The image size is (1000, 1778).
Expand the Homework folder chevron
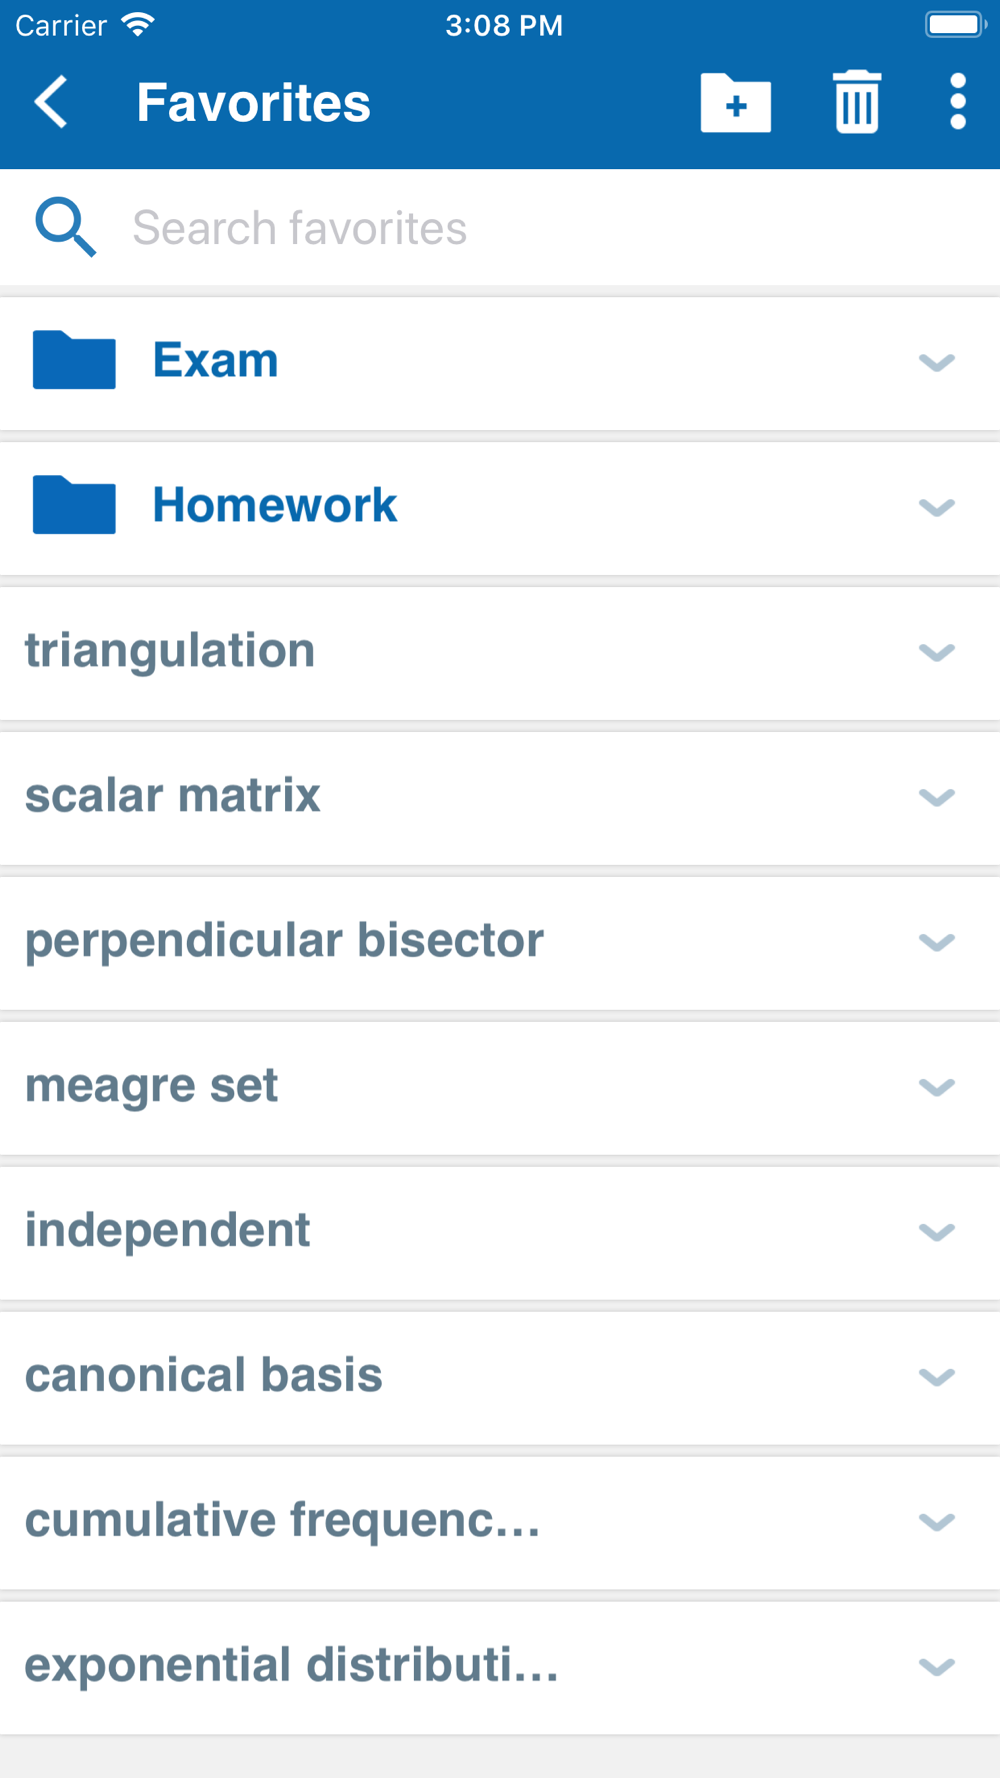937,507
